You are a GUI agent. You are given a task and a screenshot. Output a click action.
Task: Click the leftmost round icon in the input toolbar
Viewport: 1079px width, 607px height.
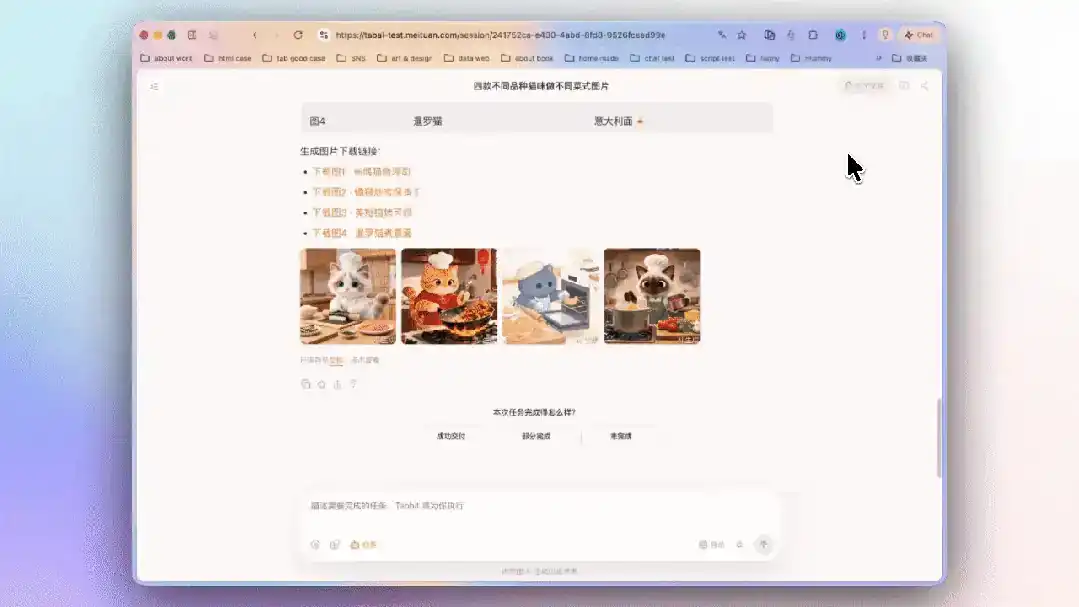(x=315, y=544)
